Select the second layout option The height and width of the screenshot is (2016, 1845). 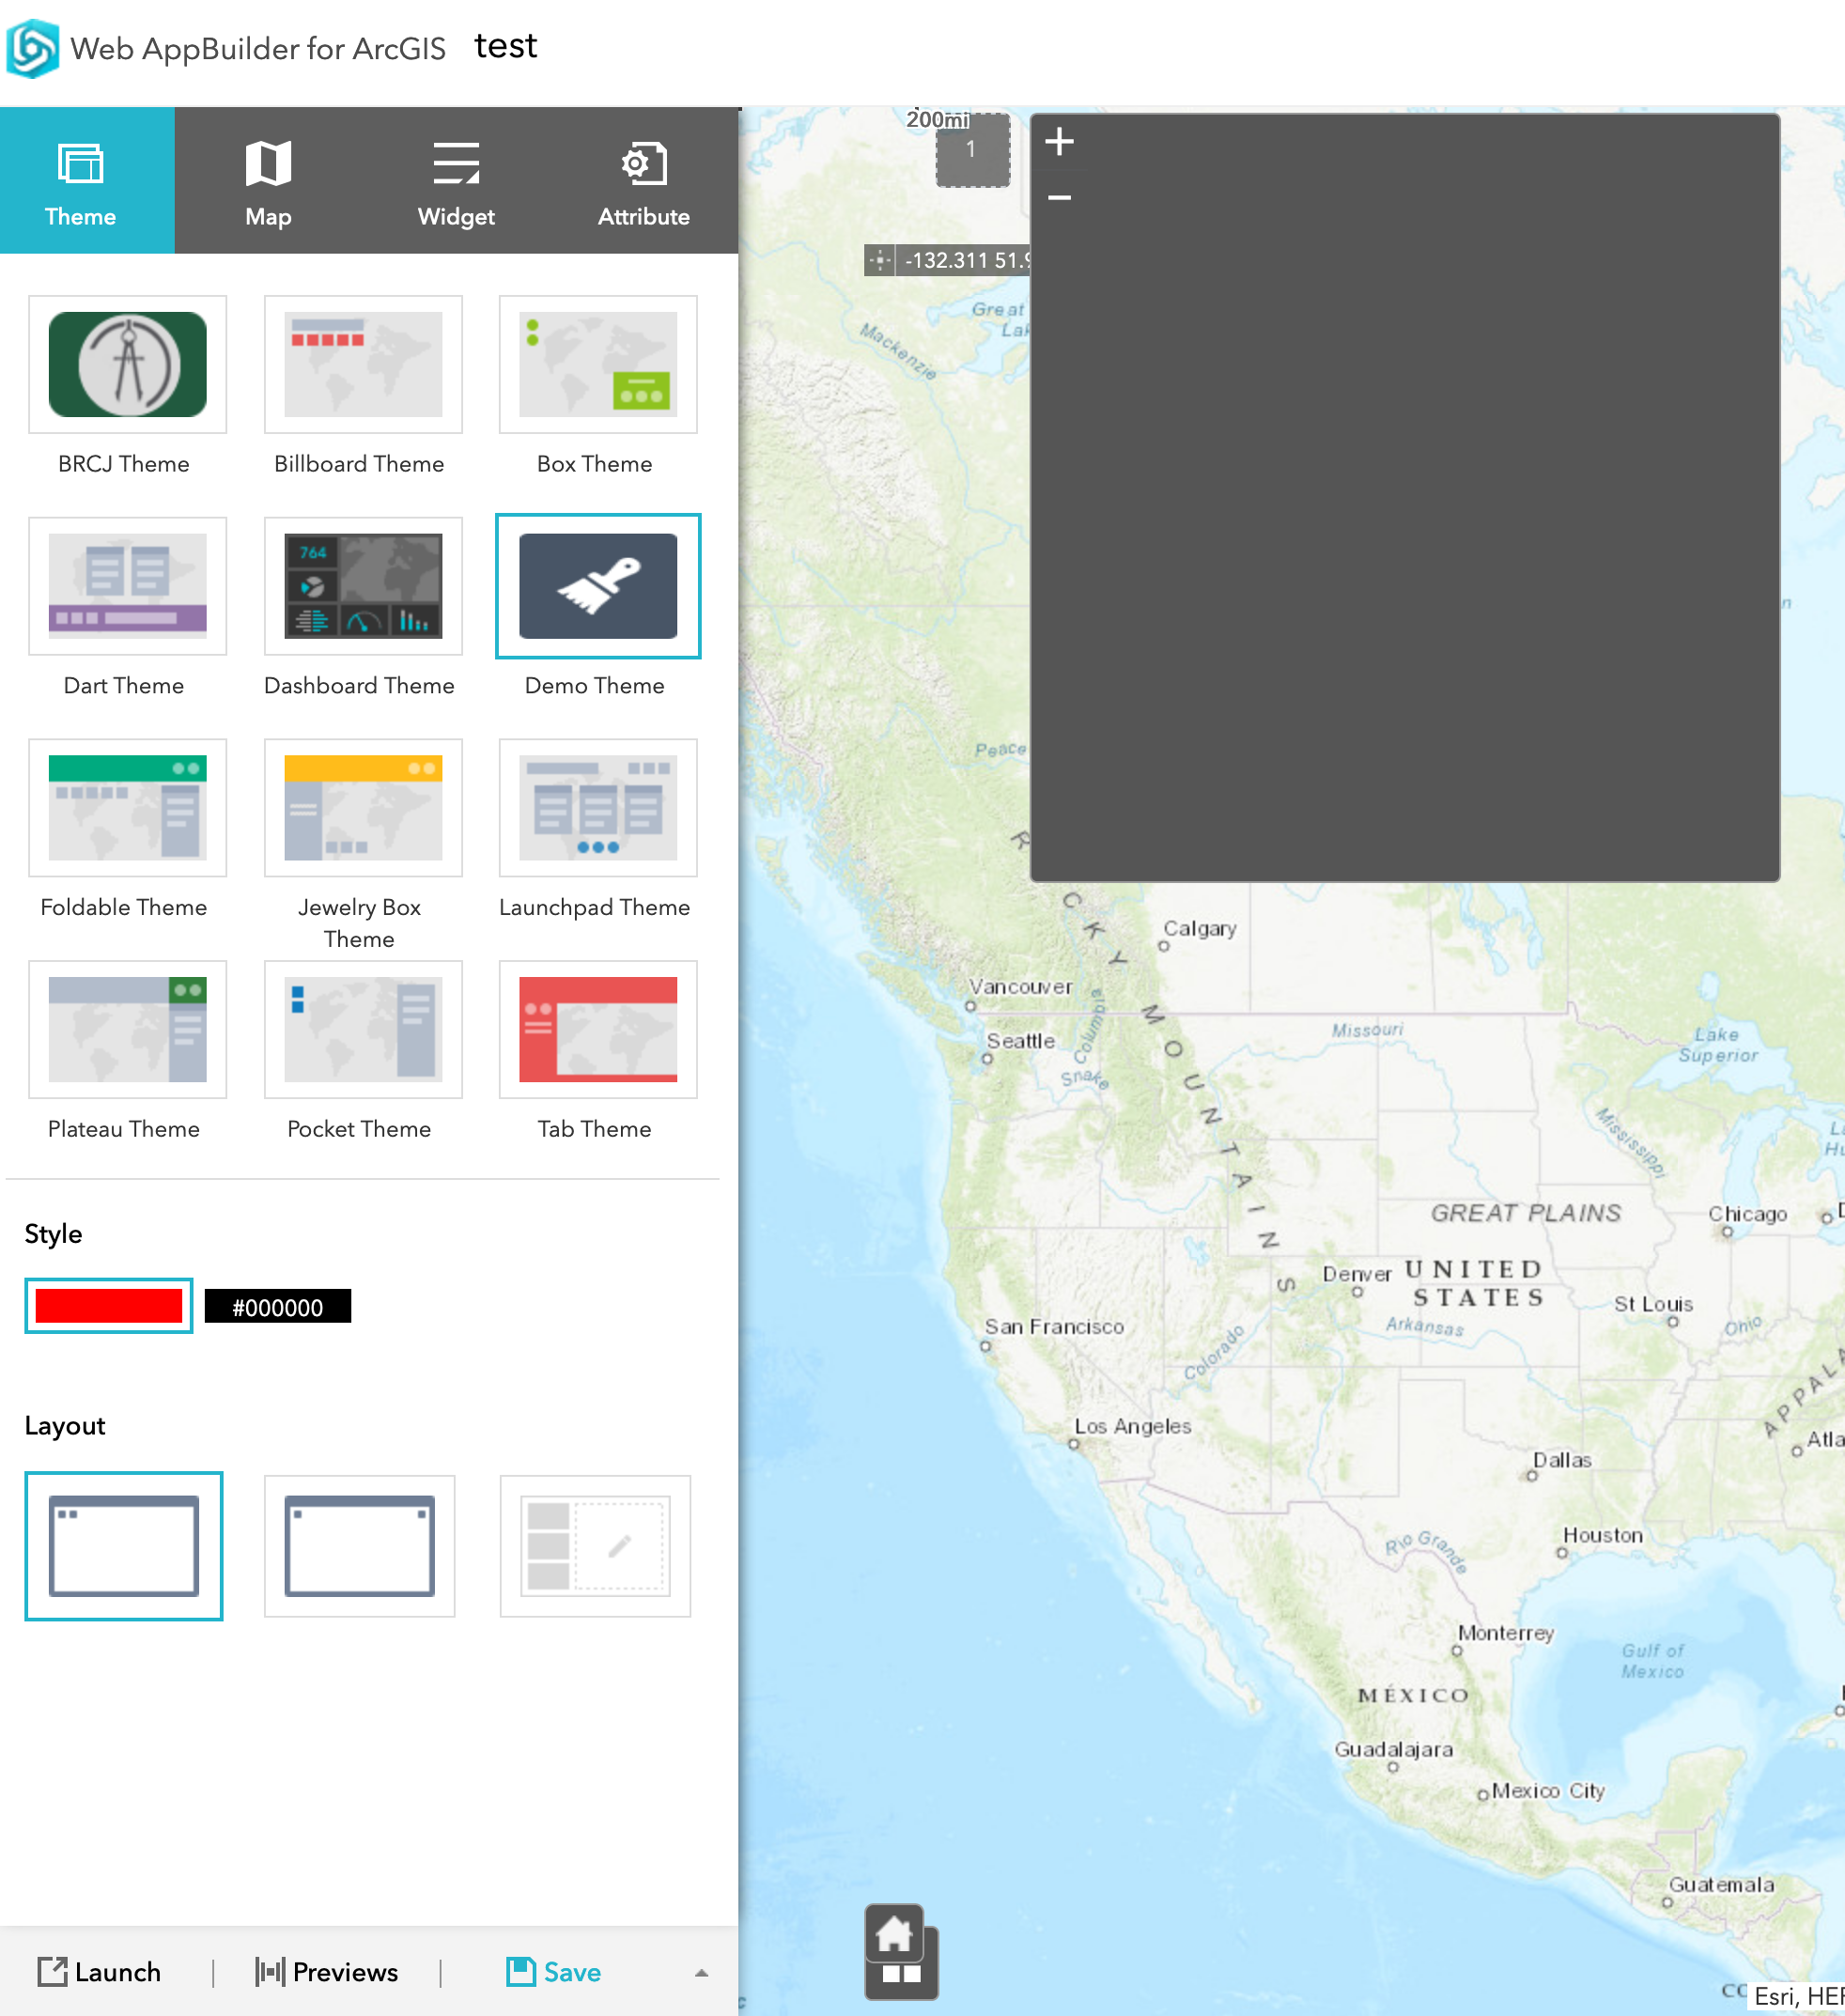[x=359, y=1545]
